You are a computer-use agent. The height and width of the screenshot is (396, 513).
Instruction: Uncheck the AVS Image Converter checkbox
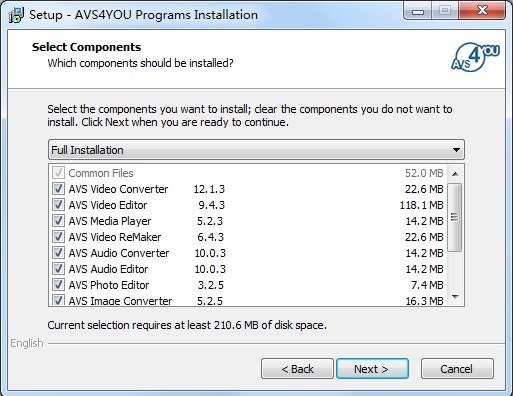[x=58, y=300]
